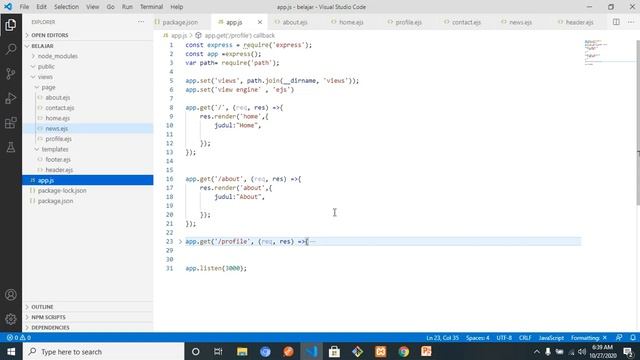
Task: Open Microsoft Store from taskbar
Action: tap(334, 351)
